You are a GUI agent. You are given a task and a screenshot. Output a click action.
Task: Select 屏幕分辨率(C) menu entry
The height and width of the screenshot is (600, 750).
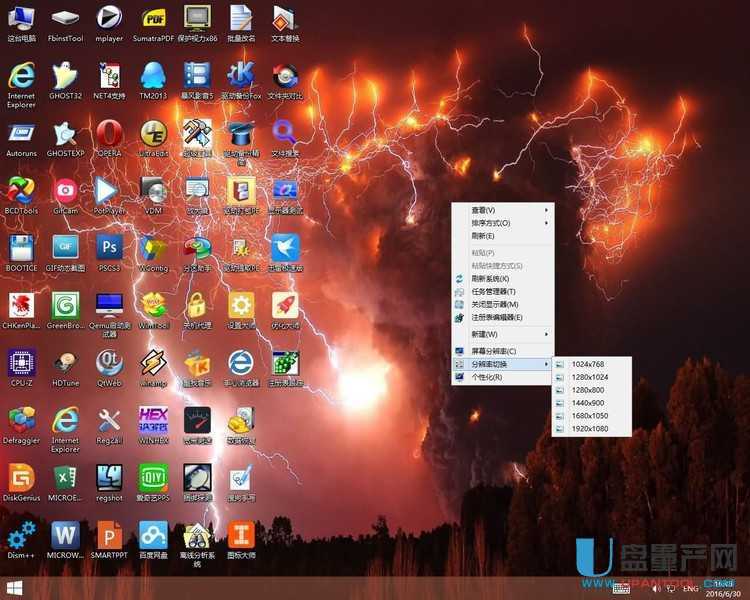point(503,351)
